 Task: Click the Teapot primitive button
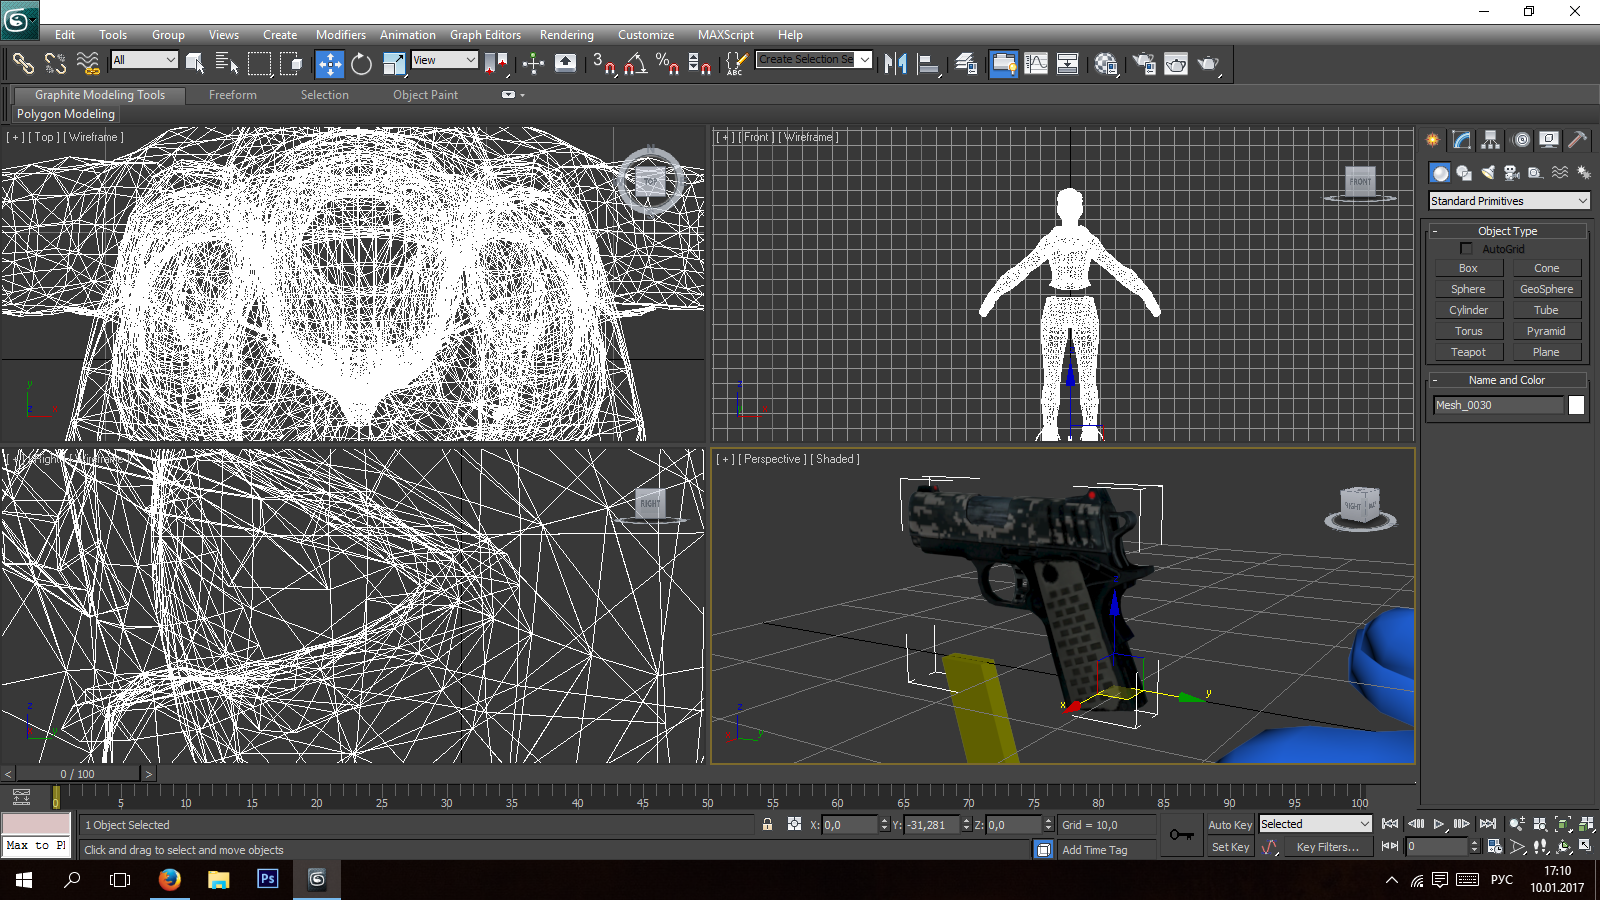(x=1468, y=352)
